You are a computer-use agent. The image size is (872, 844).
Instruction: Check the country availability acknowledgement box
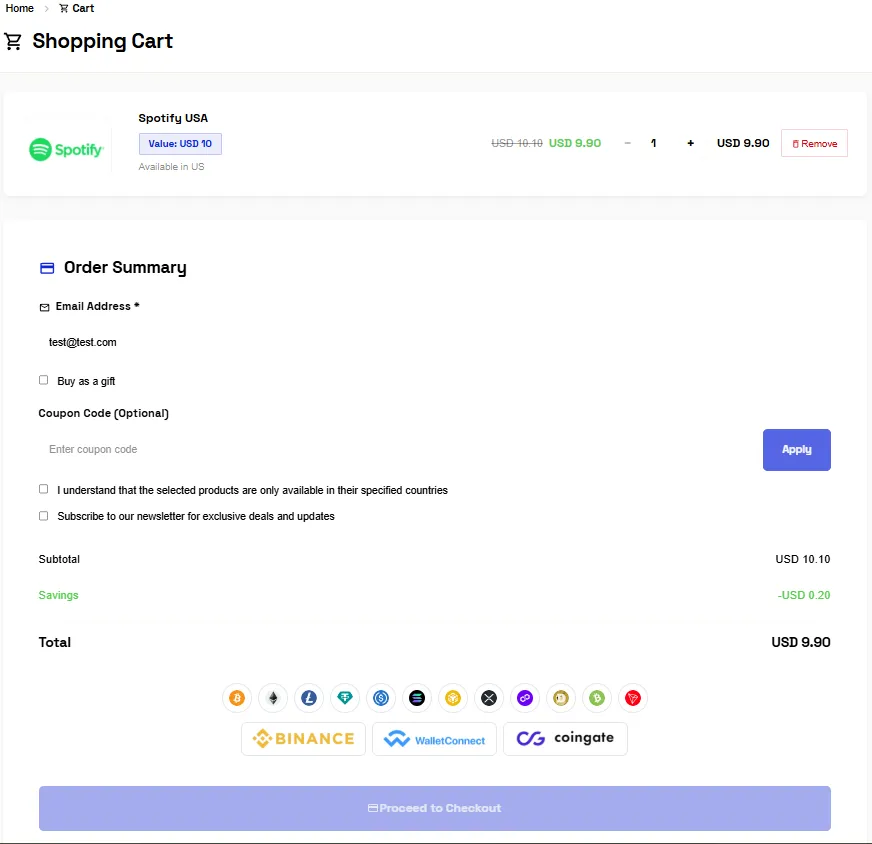coord(43,489)
